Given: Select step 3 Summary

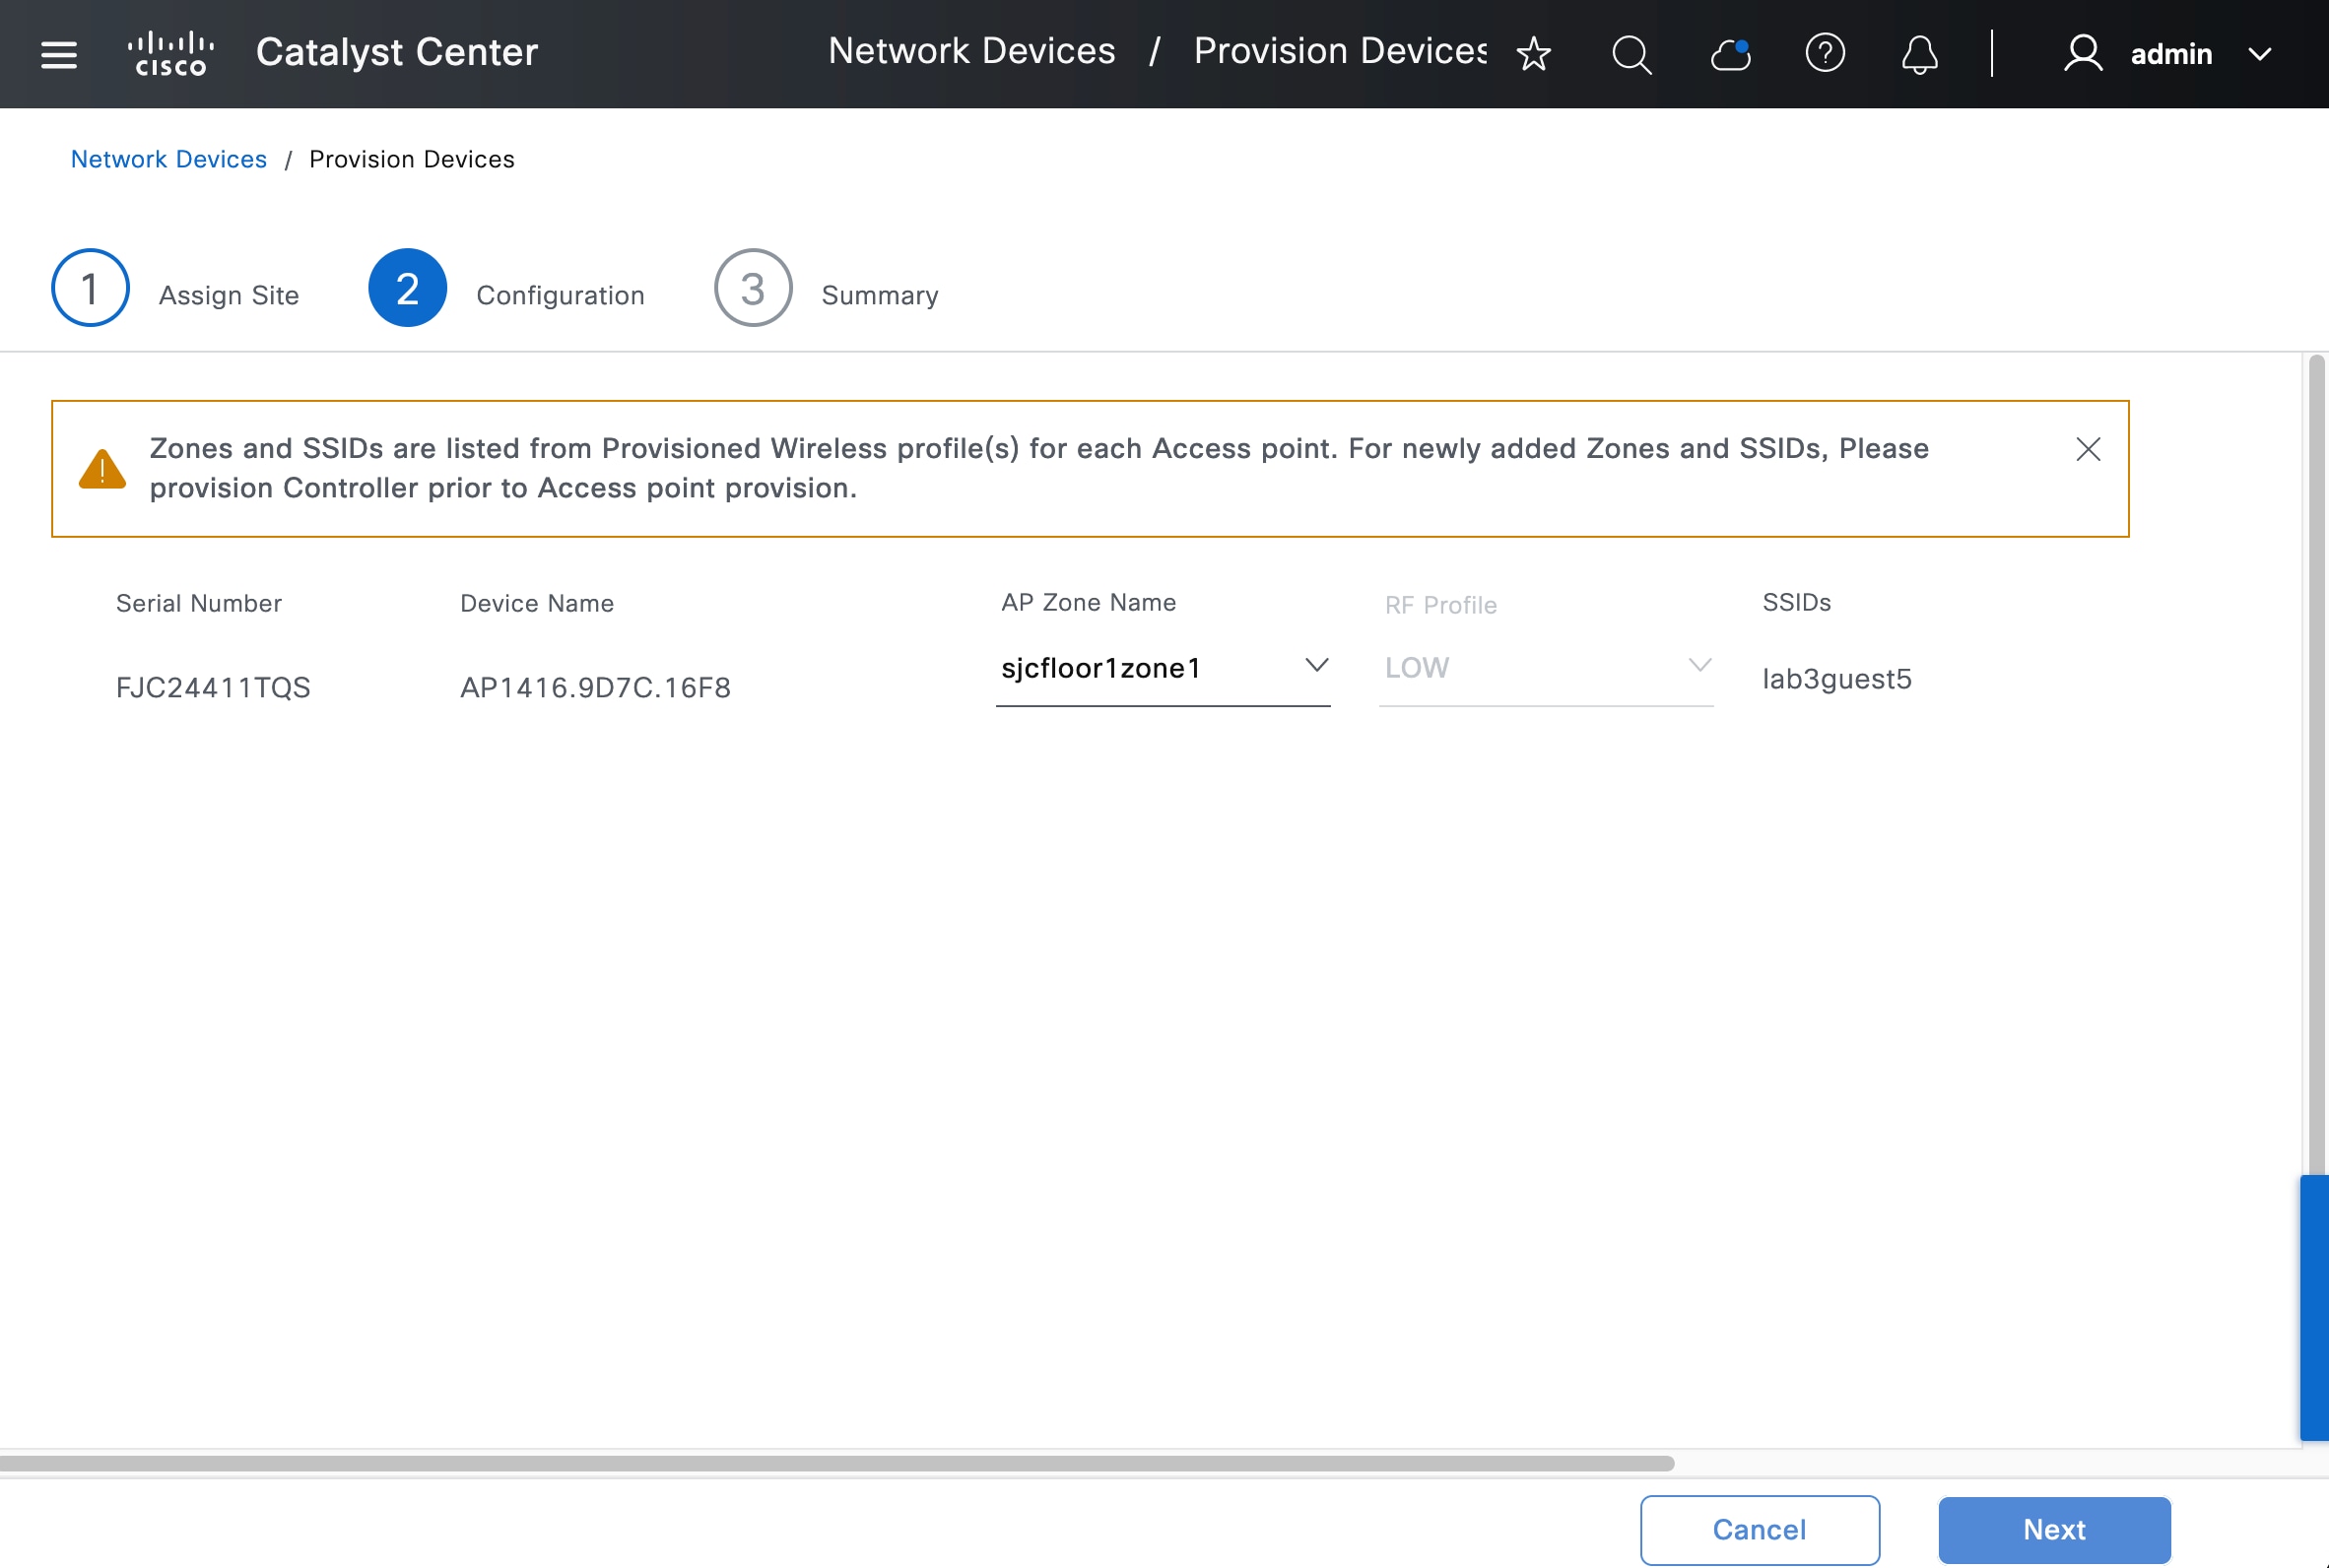Looking at the screenshot, I should [x=752, y=288].
